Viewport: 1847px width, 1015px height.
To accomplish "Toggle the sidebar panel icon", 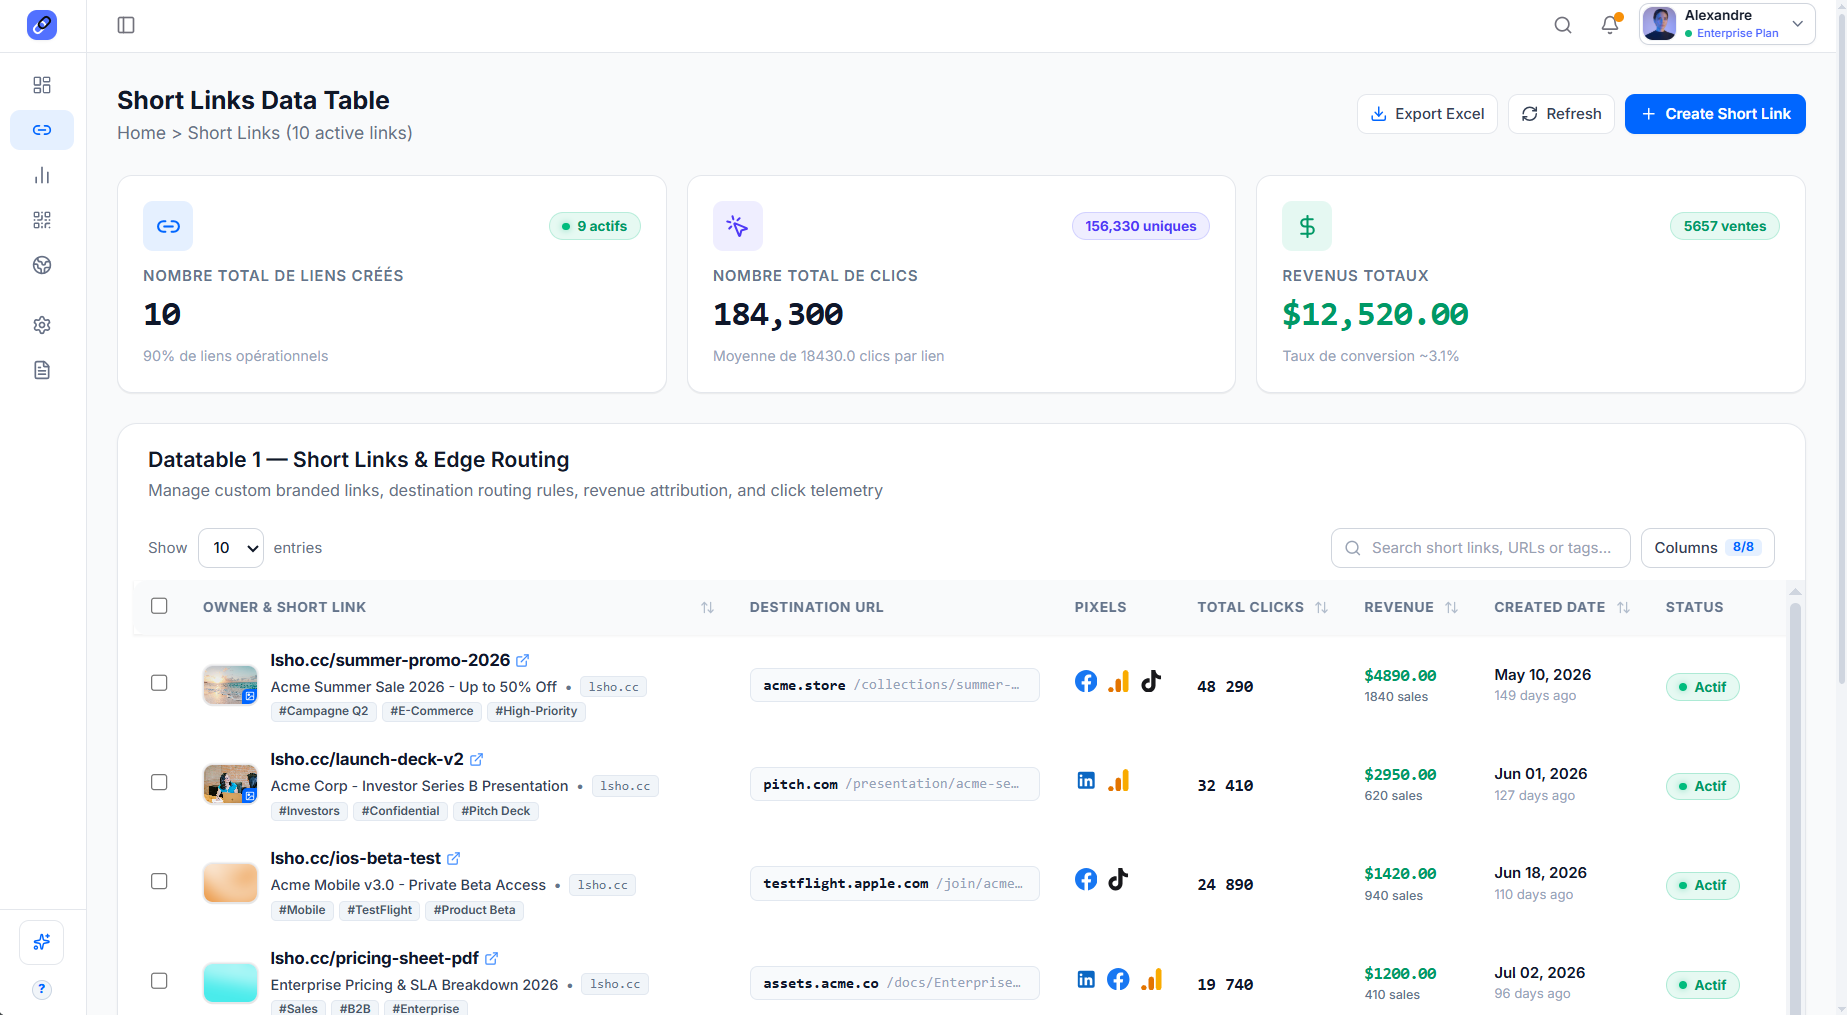I will pyautogui.click(x=126, y=25).
